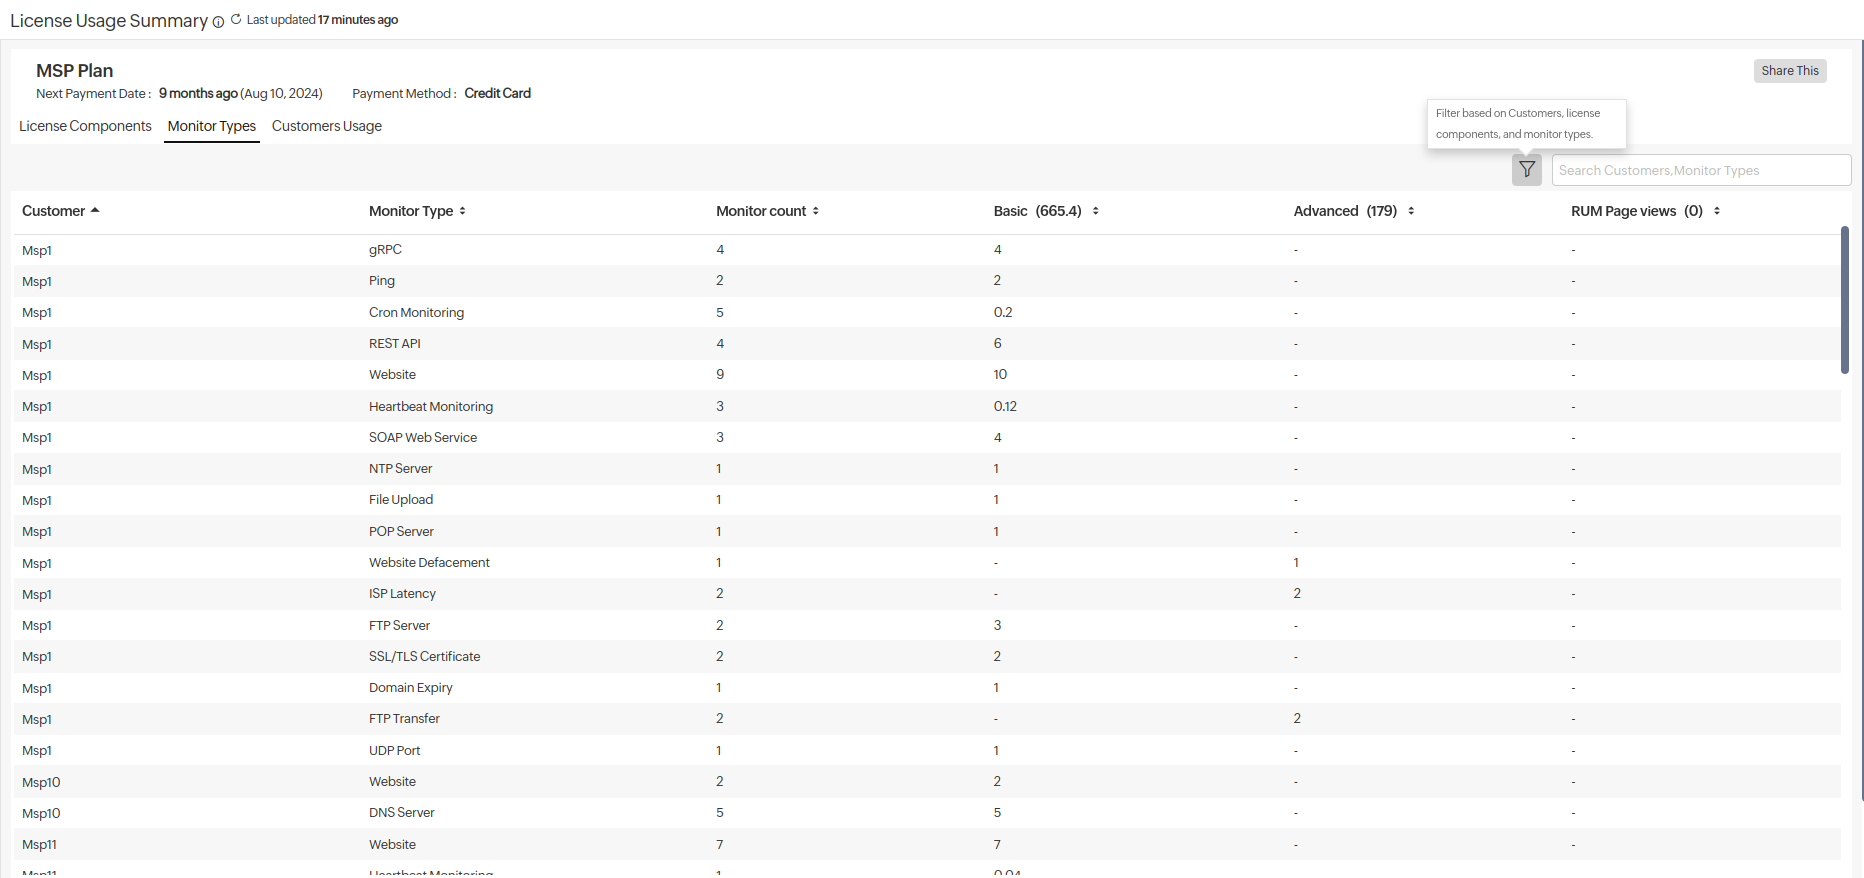Sort table by Monitor Type column

pos(462,211)
